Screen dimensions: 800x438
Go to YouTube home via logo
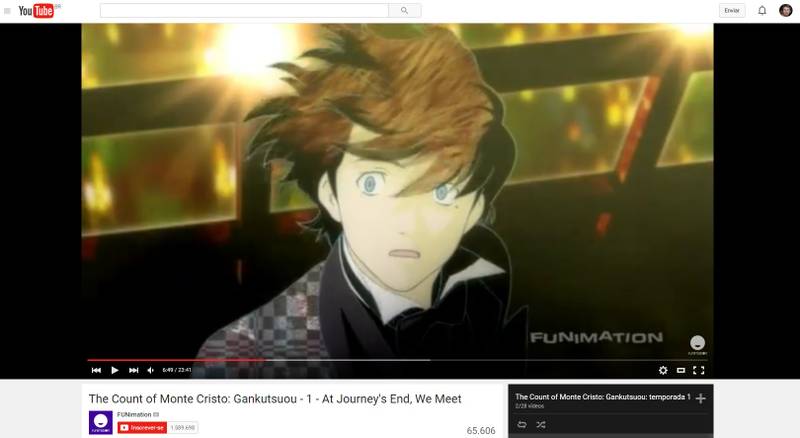[36, 10]
